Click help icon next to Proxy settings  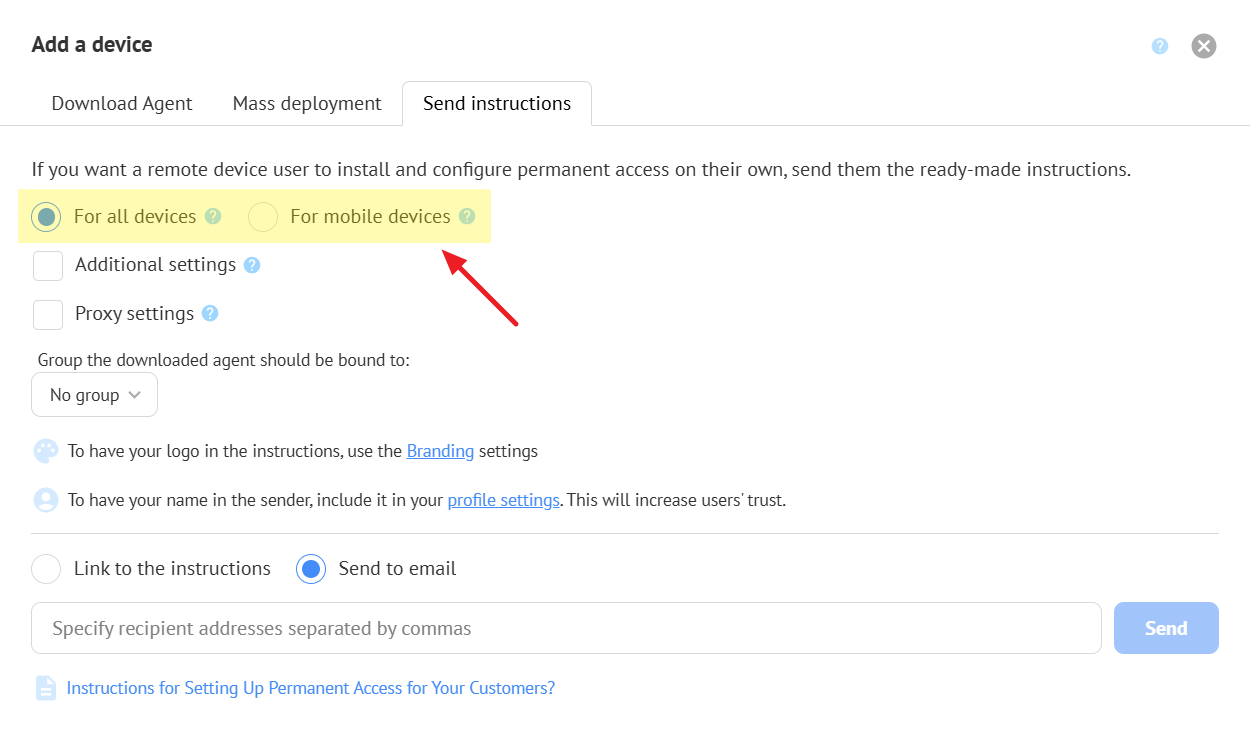(210, 314)
